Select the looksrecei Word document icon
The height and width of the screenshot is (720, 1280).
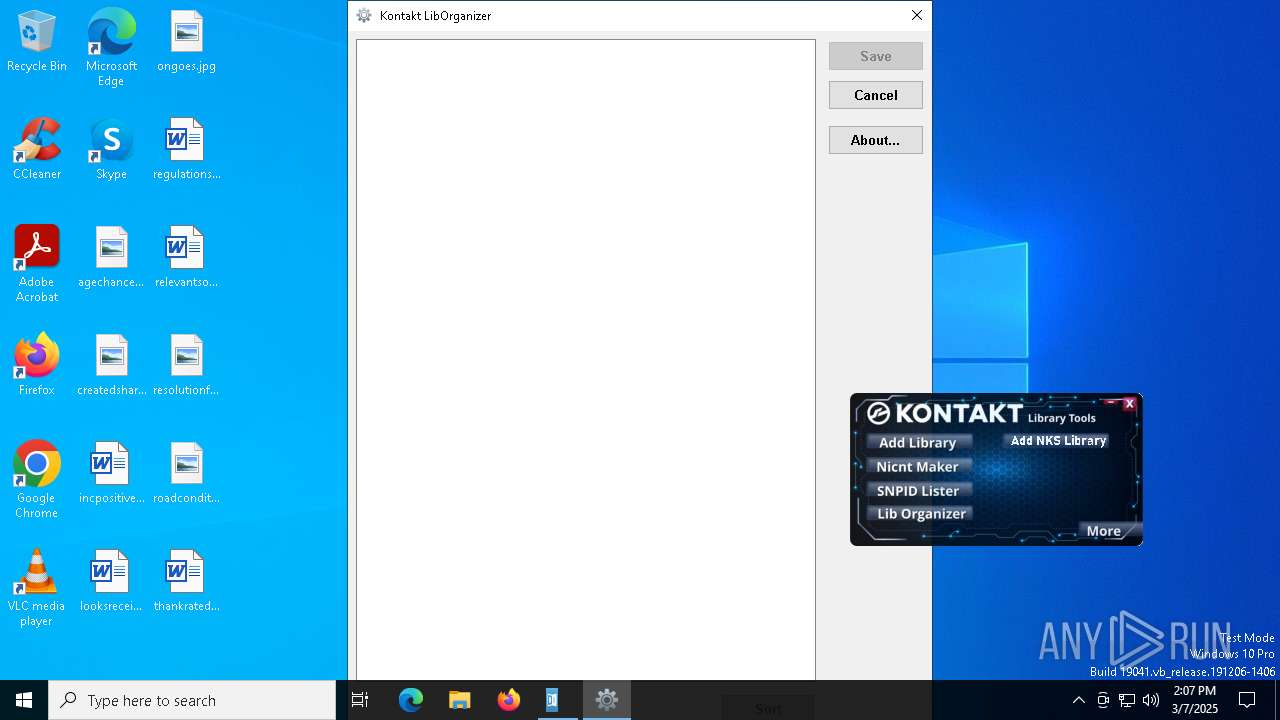click(111, 582)
